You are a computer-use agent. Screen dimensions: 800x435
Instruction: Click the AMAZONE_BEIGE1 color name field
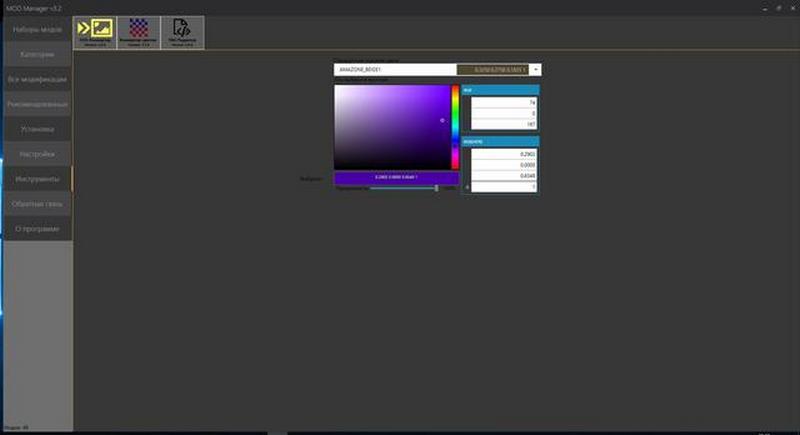pos(394,70)
